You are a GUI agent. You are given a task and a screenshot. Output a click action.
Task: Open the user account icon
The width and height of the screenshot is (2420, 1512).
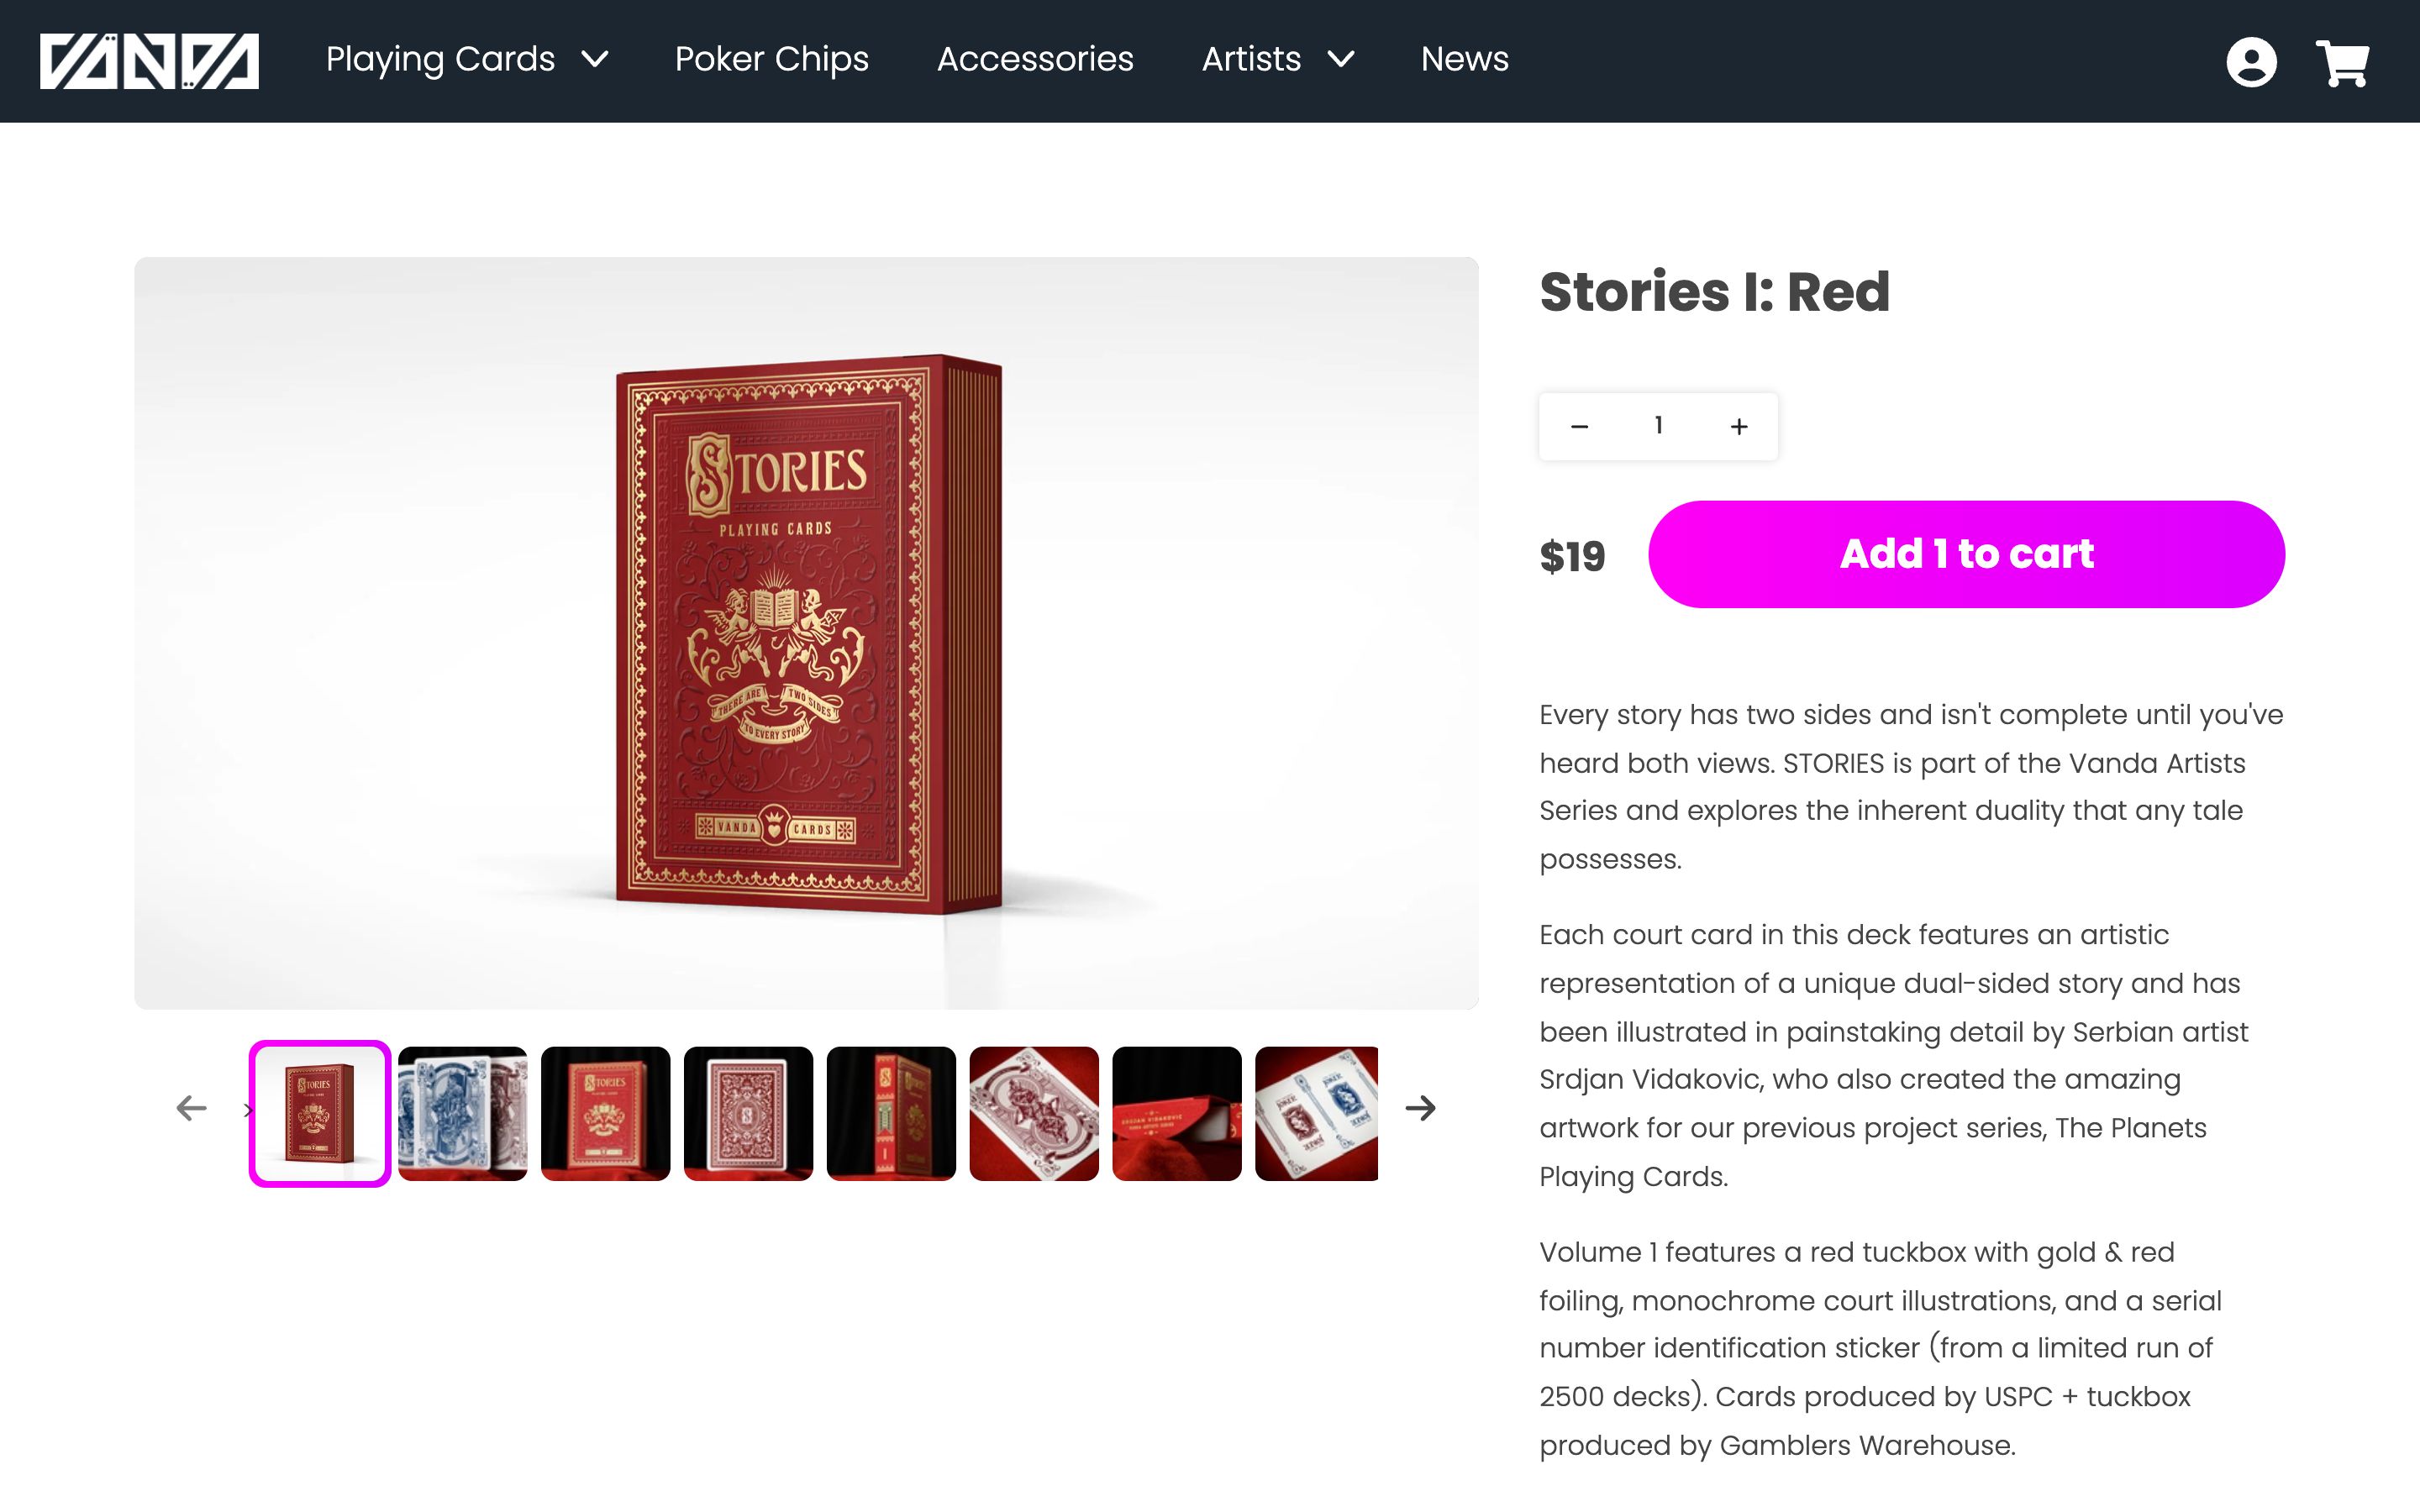pyautogui.click(x=2251, y=60)
